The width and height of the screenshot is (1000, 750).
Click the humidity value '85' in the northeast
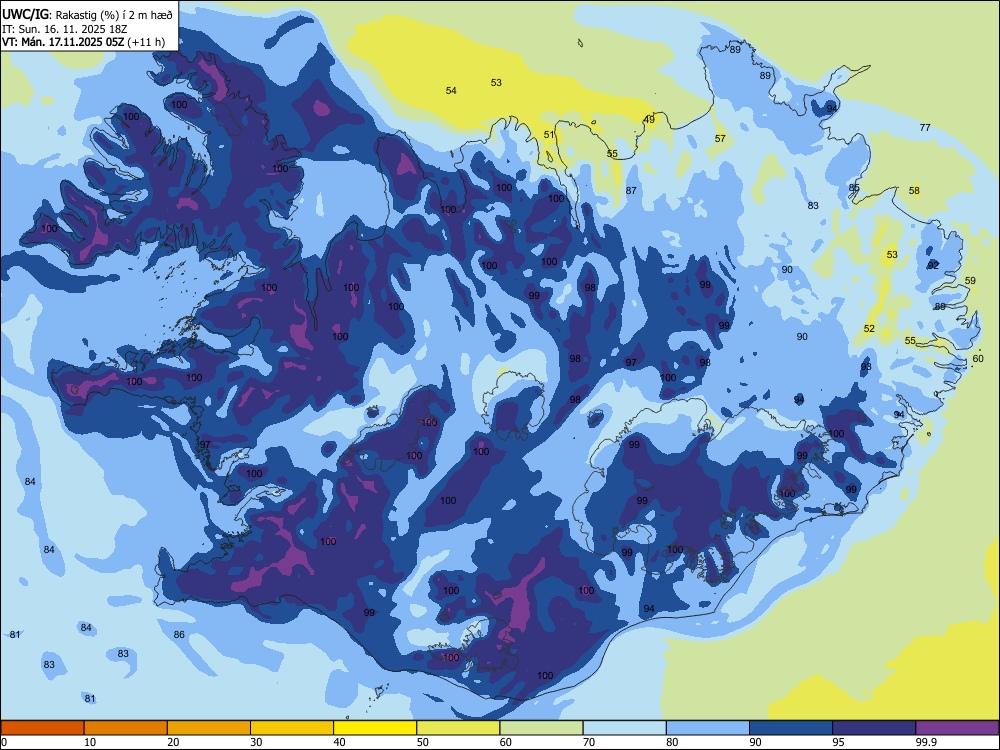[854, 188]
